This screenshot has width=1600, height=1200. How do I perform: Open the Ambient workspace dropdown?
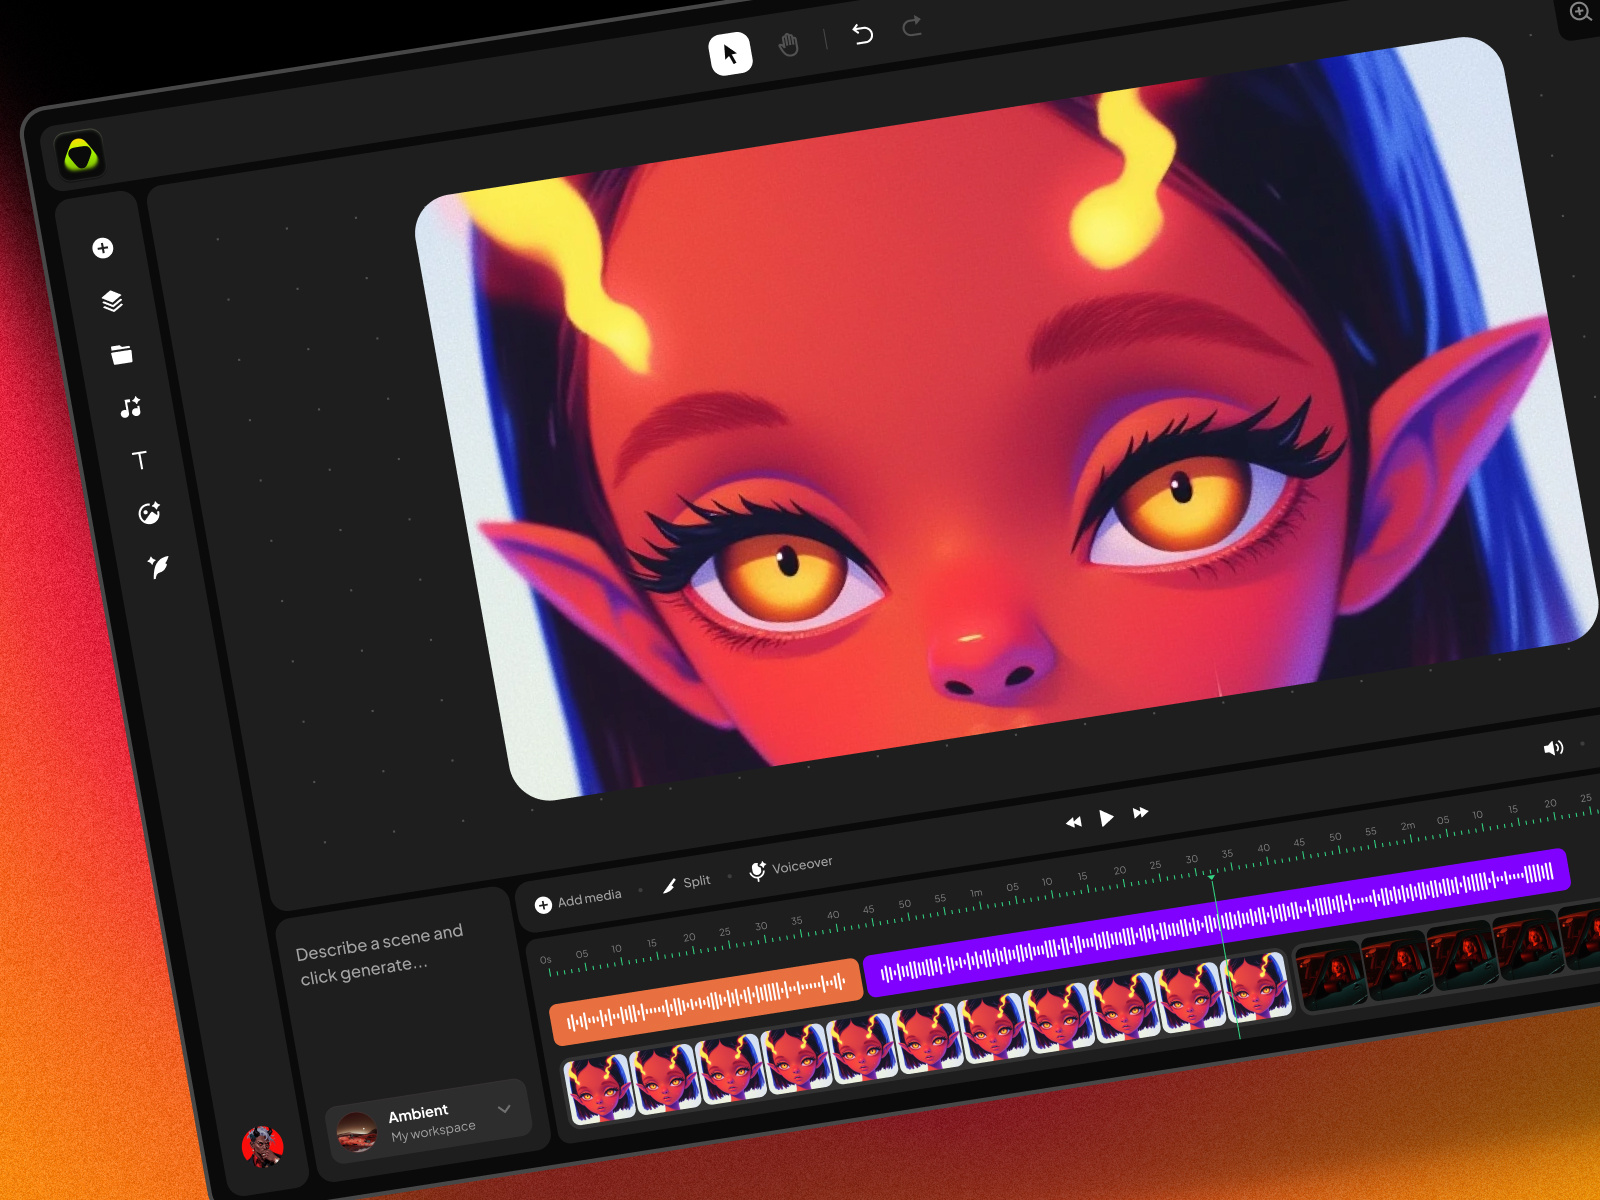click(x=428, y=1123)
